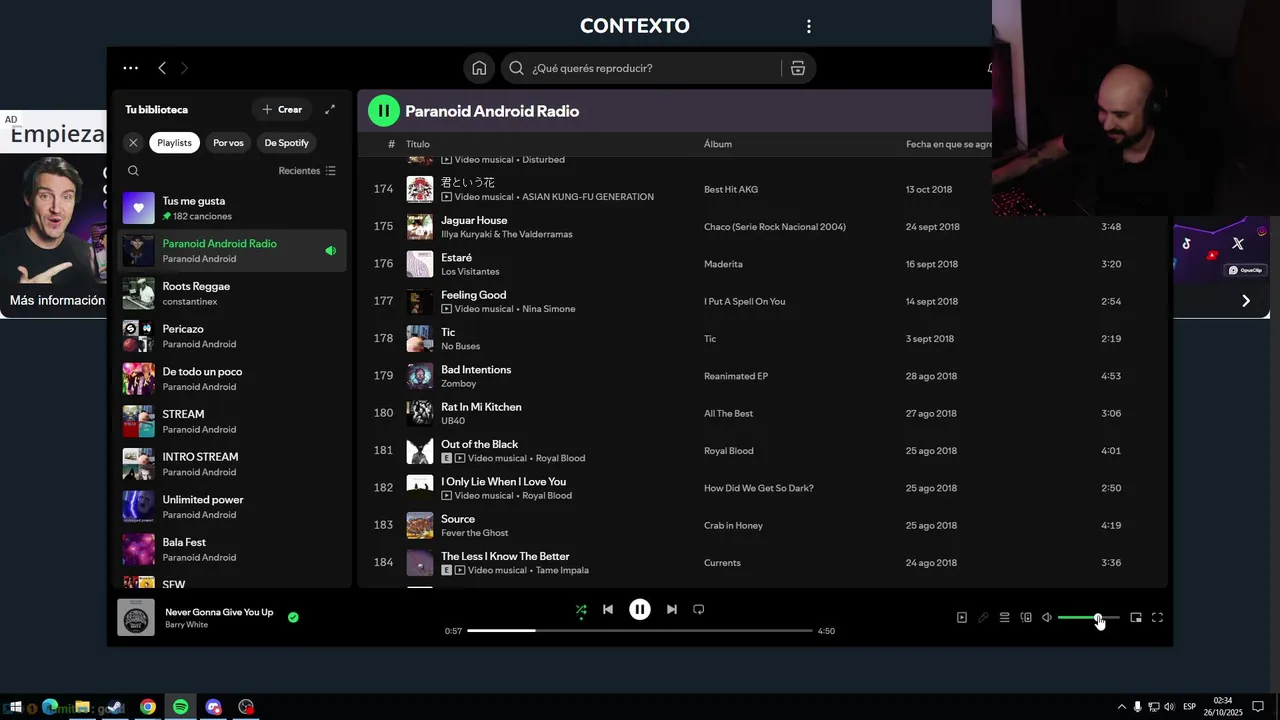Image resolution: width=1280 pixels, height=720 pixels.
Task: Sort by the Álbum column header
Action: tap(718, 144)
